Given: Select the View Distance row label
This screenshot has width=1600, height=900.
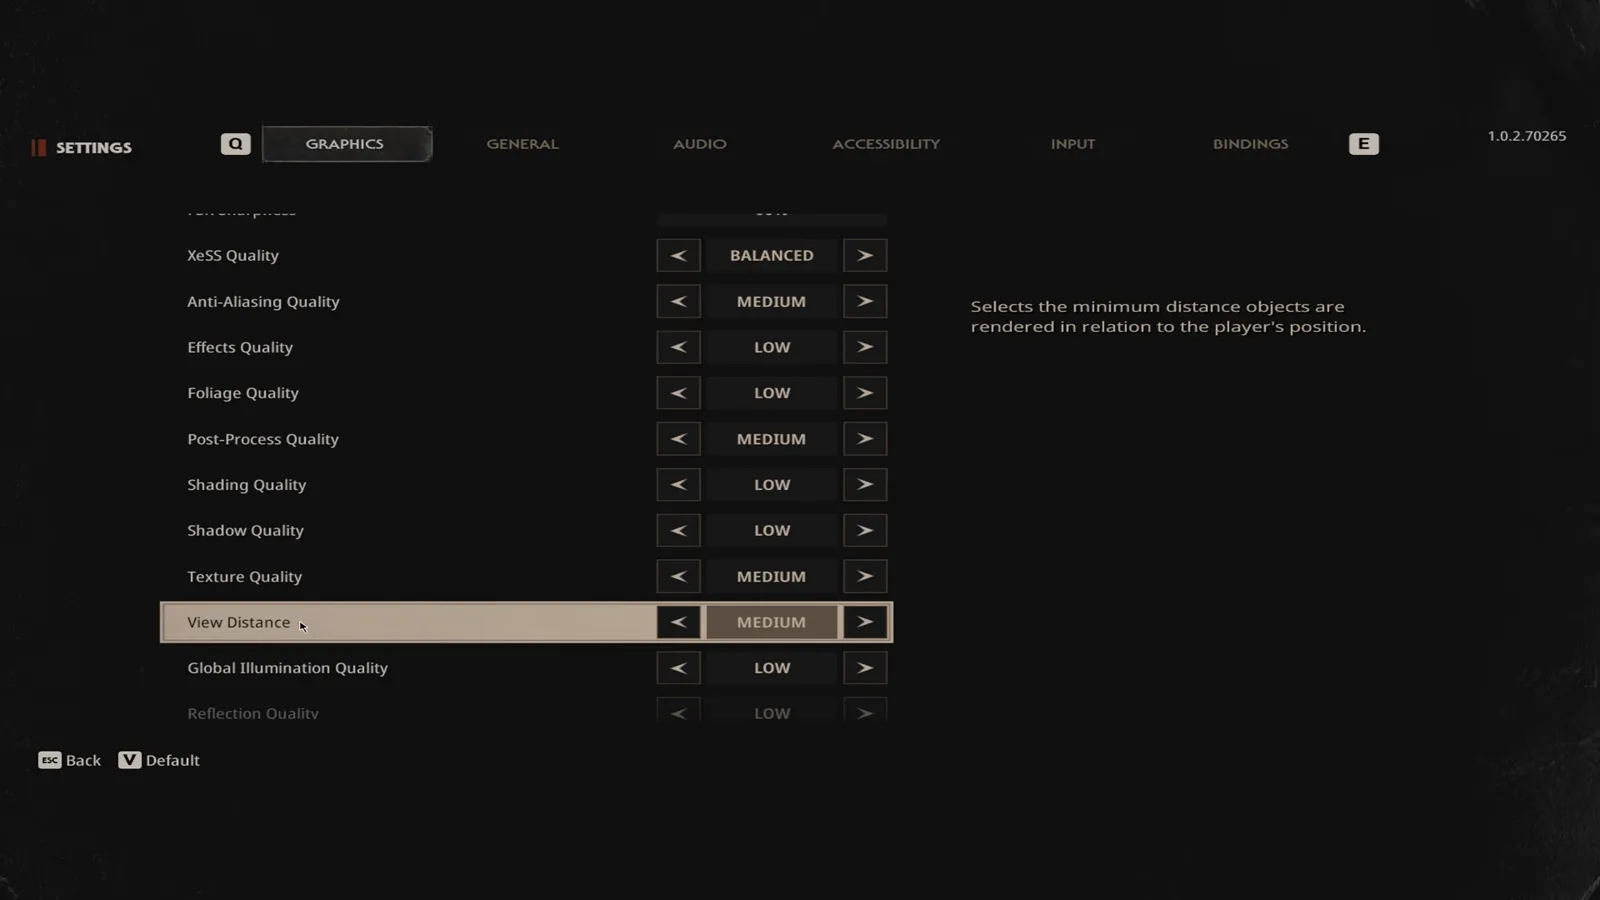Looking at the screenshot, I should tap(238, 622).
